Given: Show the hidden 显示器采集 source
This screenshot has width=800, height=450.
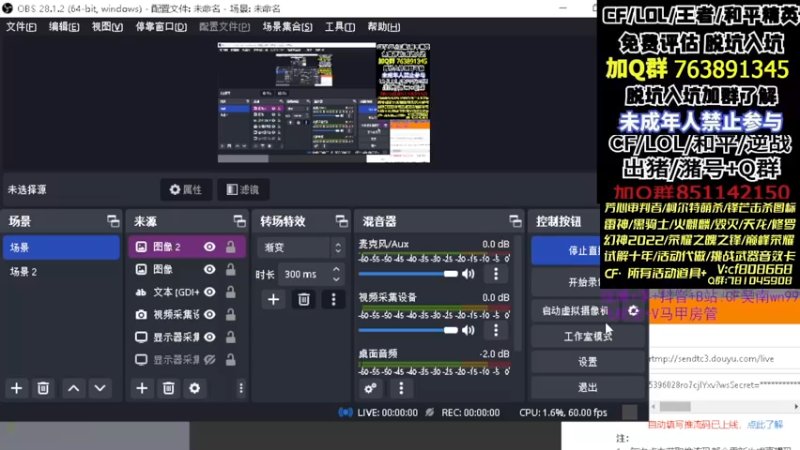Looking at the screenshot, I should click(x=210, y=360).
